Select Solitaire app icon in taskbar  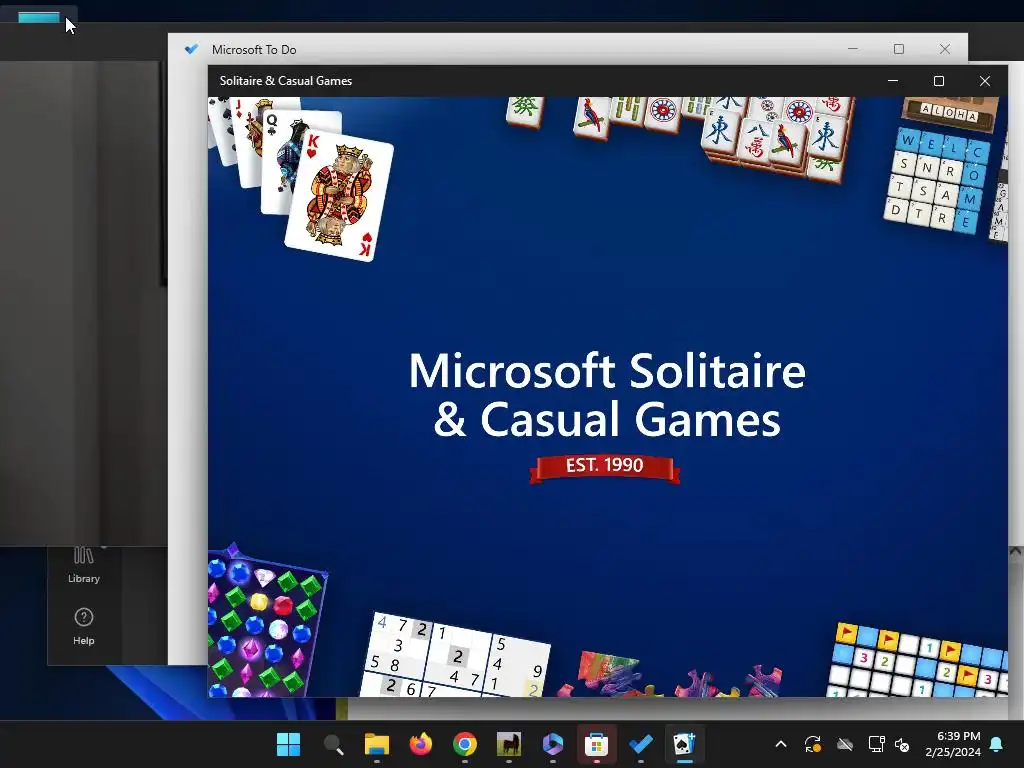click(x=684, y=744)
